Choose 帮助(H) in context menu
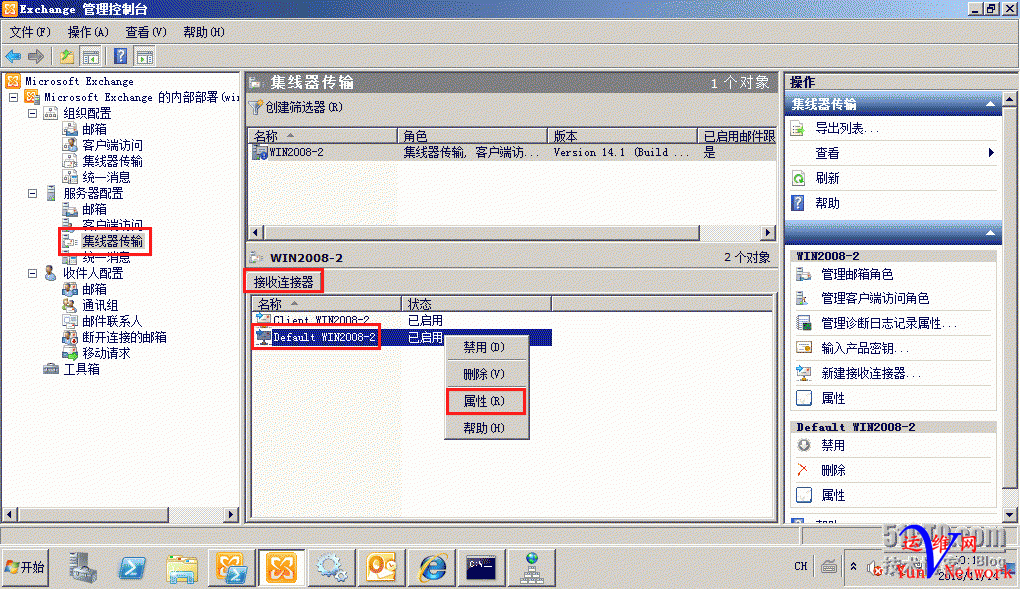This screenshot has height=589, width=1020. click(x=485, y=428)
